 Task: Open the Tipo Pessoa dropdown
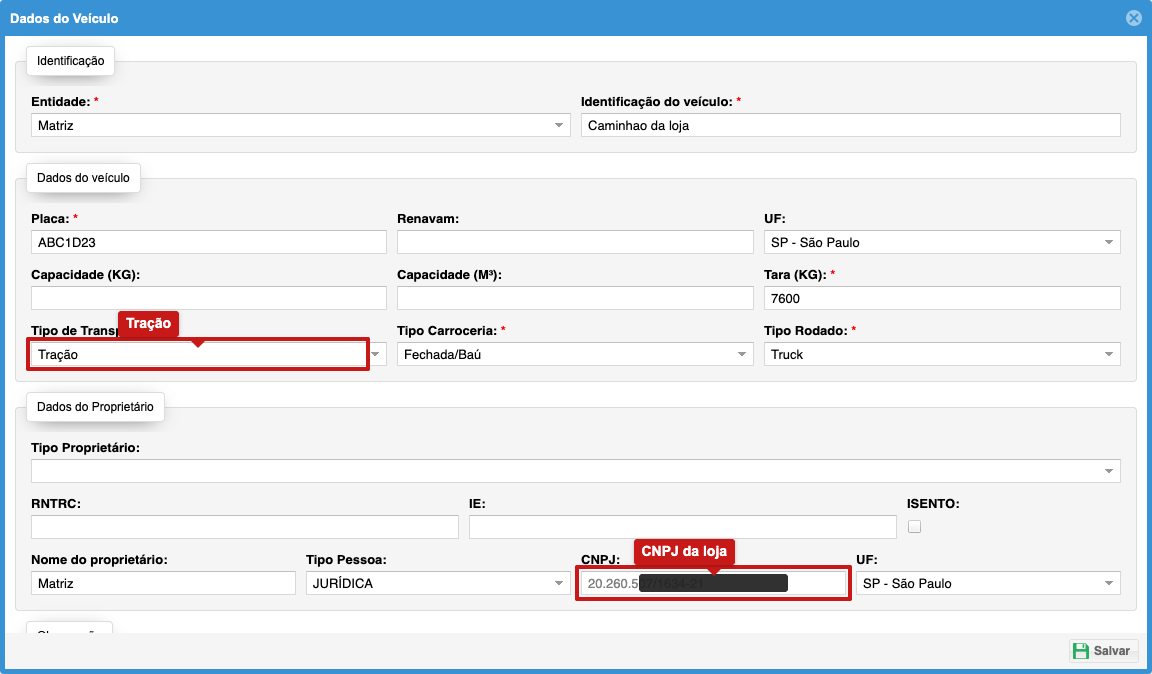click(x=438, y=583)
